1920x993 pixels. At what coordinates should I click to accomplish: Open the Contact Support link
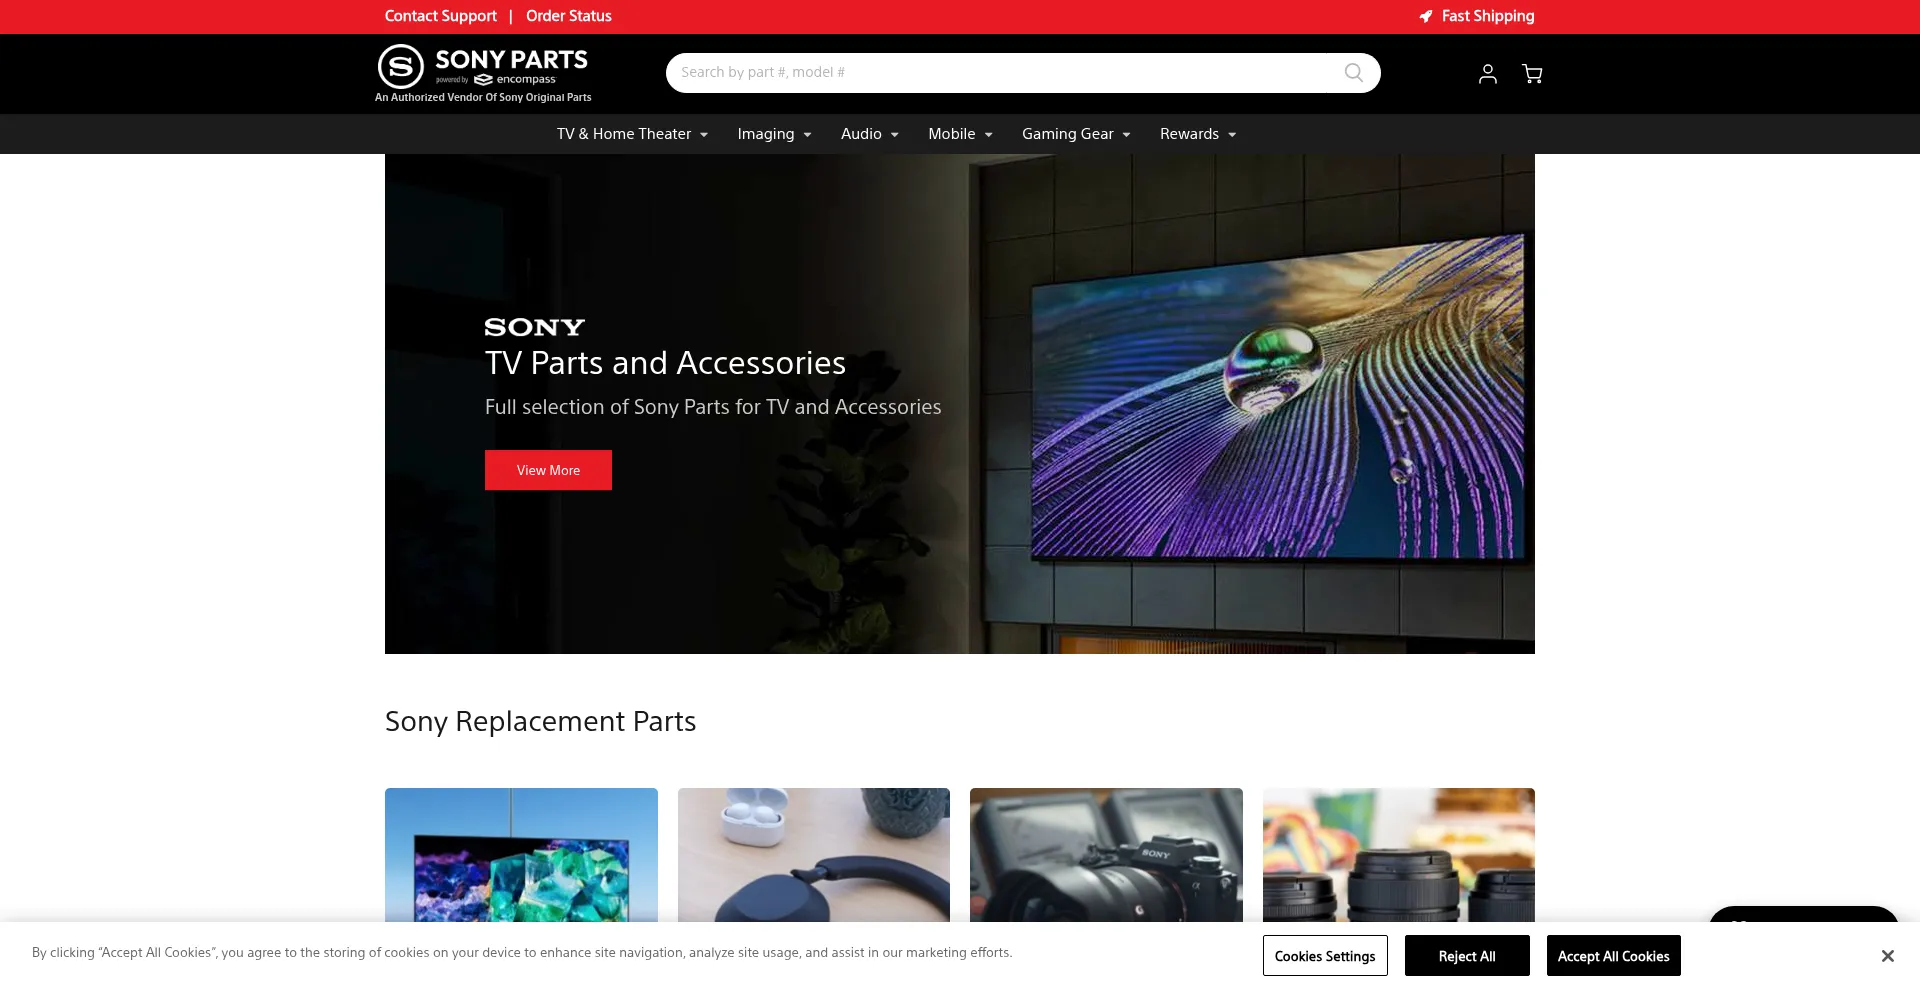coord(440,16)
